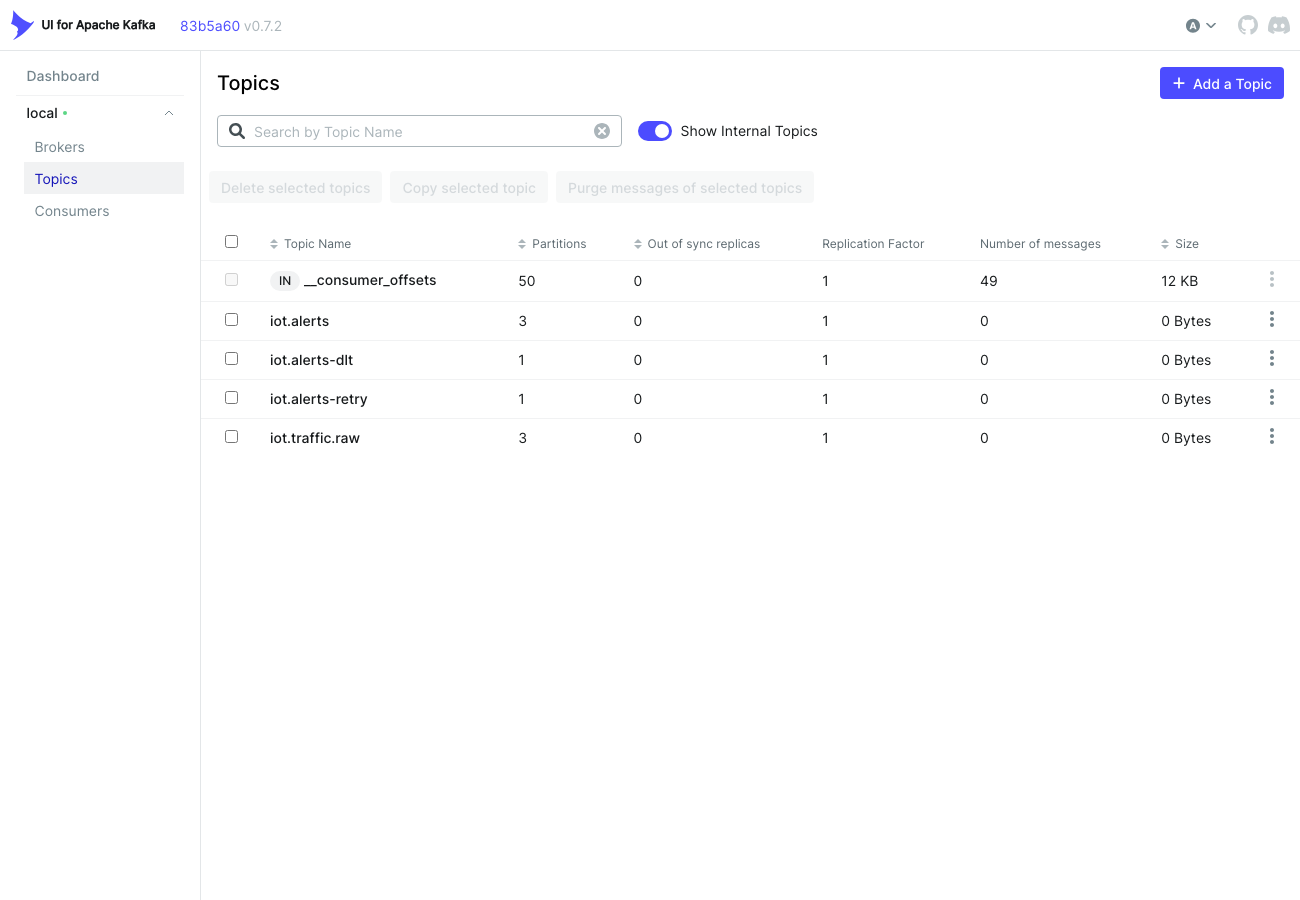This screenshot has width=1300, height=900.
Task: Collapse the local cluster section chevron
Action: 169,113
